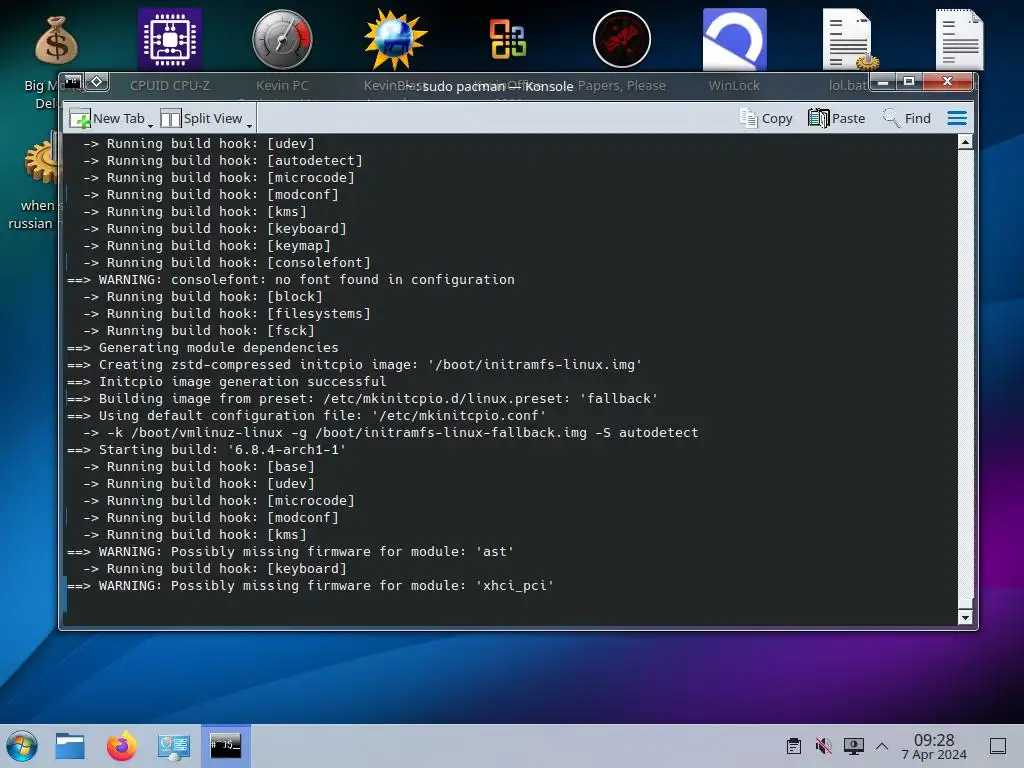Click New Tab in Konsole toolbar

pos(107,118)
